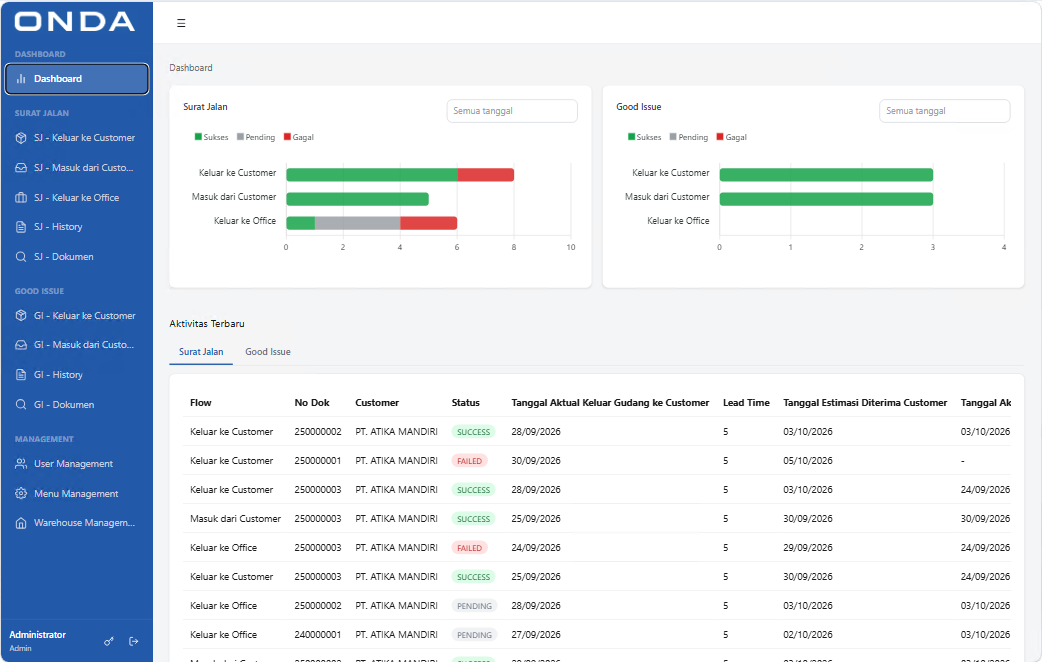Click the Dashboard bar chart icon
This screenshot has width=1042, height=662.
pyautogui.click(x=21, y=78)
